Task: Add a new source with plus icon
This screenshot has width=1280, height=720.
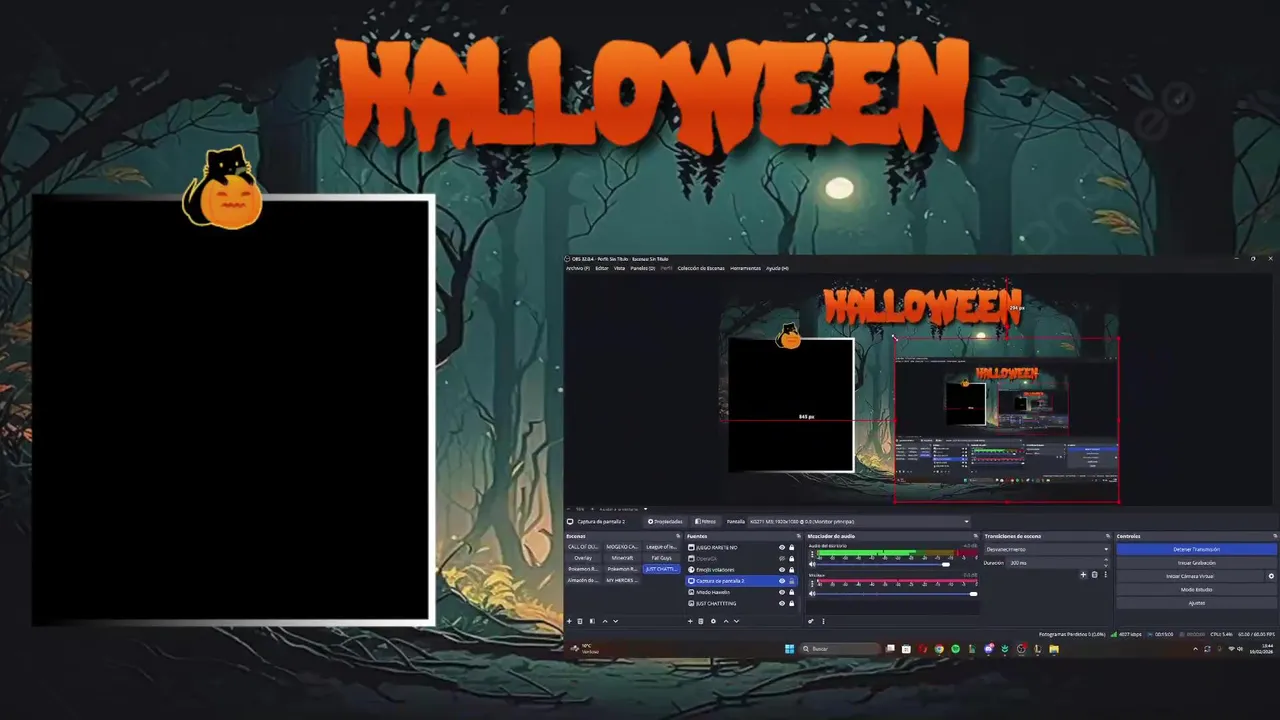Action: tap(690, 621)
